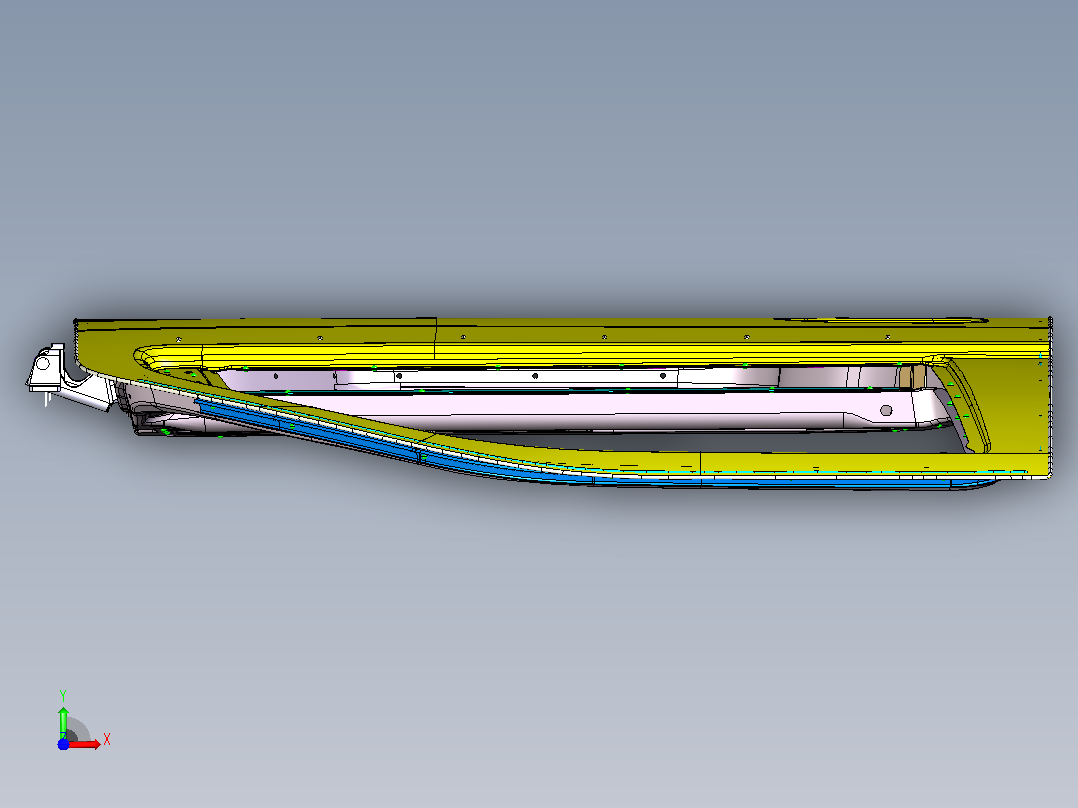Click the green Y axis arrow on the triad
The image size is (1078, 808).
pyautogui.click(x=63, y=722)
